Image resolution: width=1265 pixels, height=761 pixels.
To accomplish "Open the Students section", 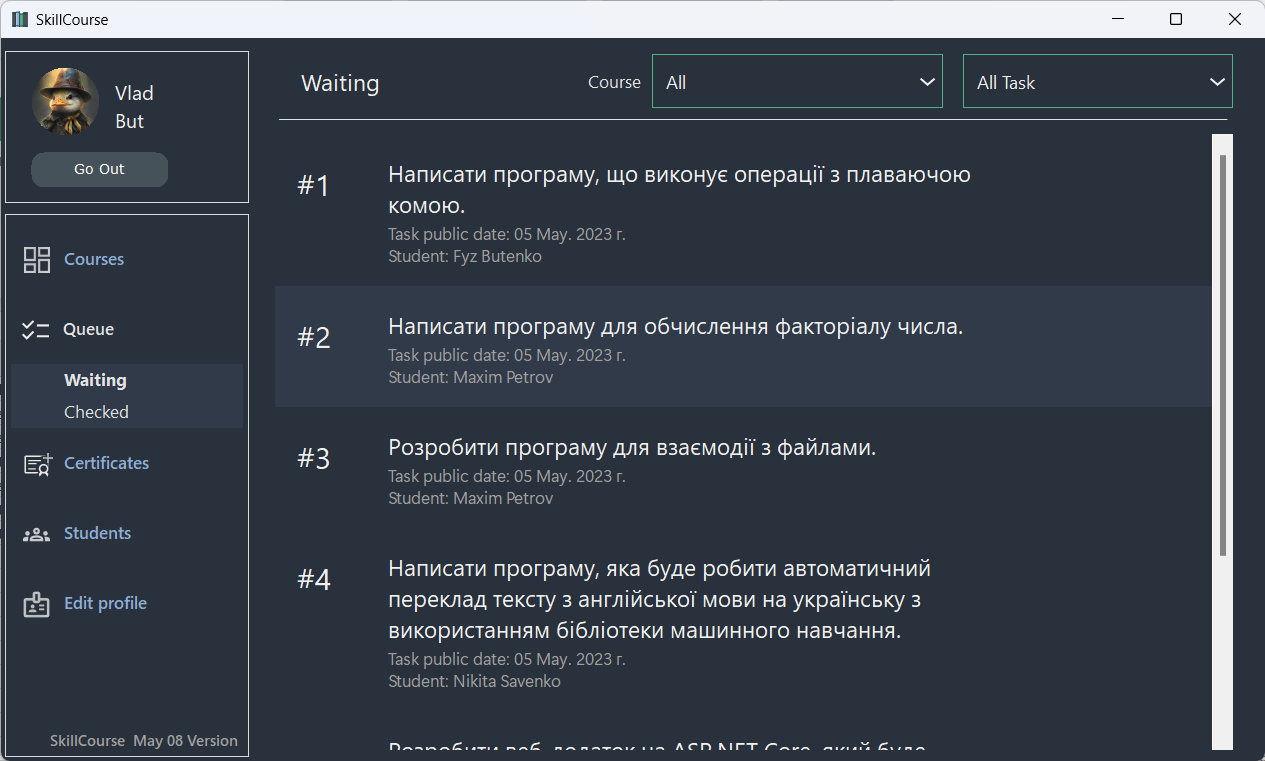I will click(97, 533).
